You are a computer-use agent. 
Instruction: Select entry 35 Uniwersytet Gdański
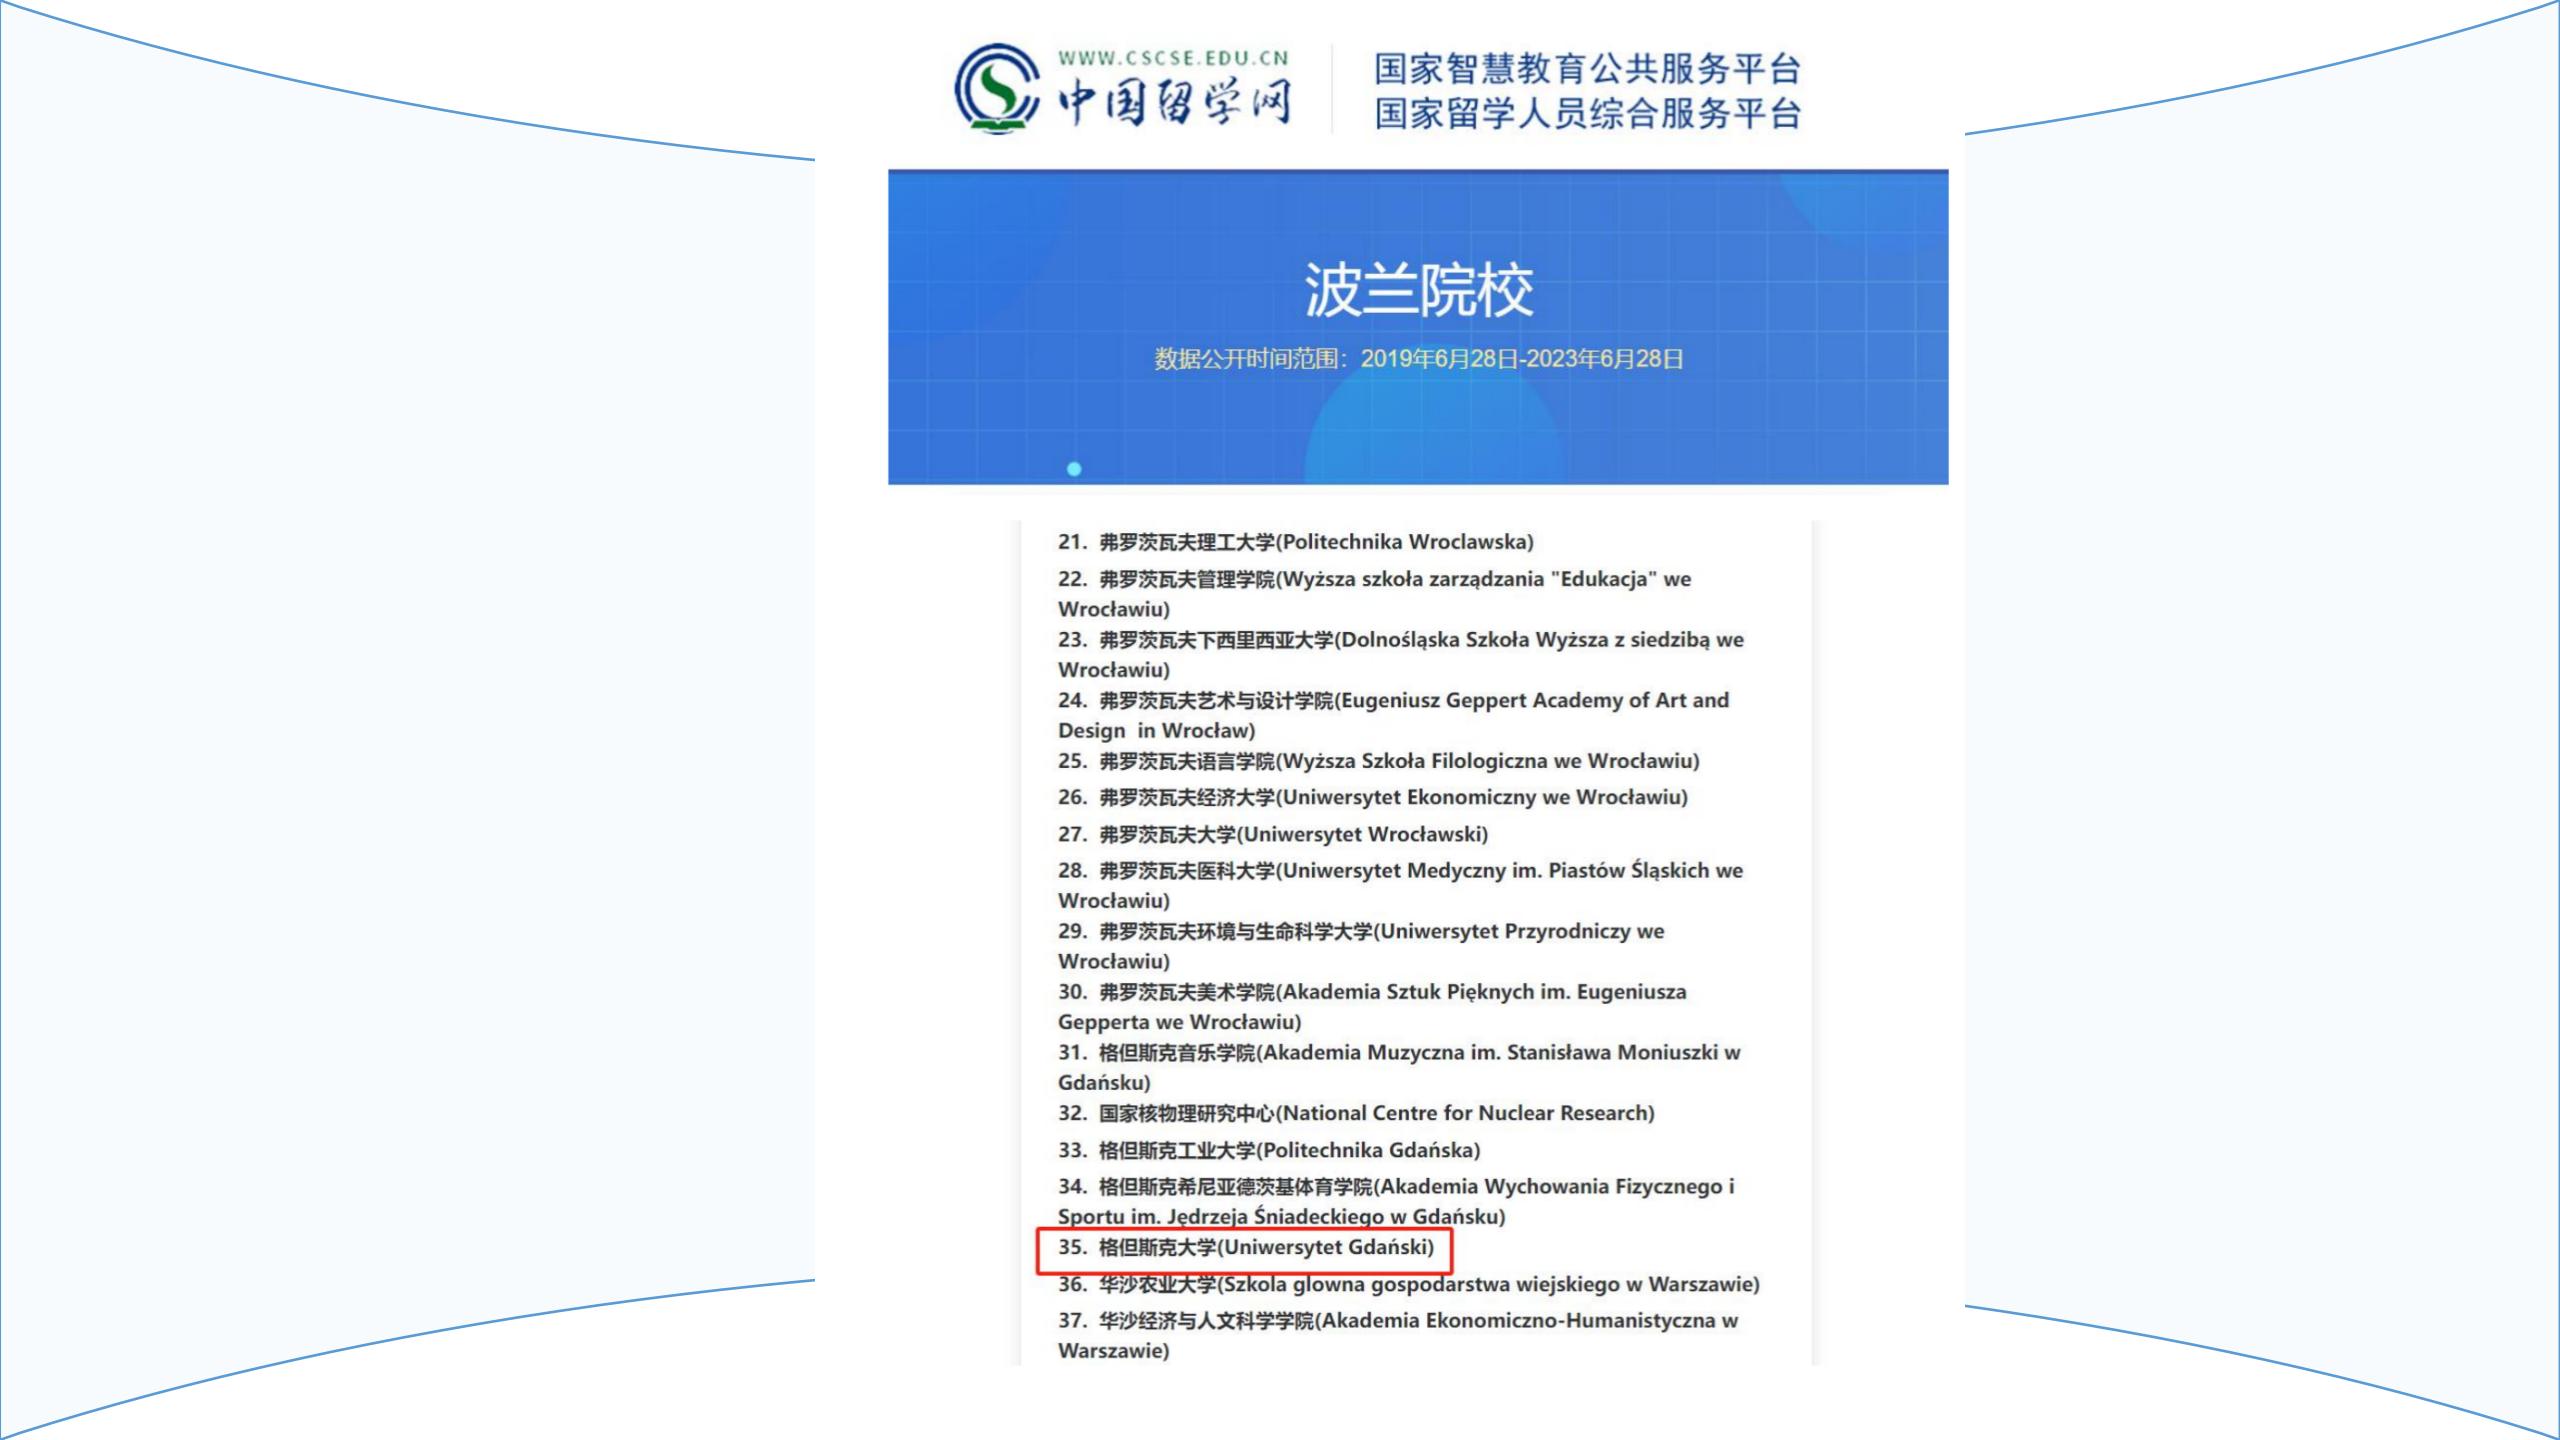coord(1246,1247)
